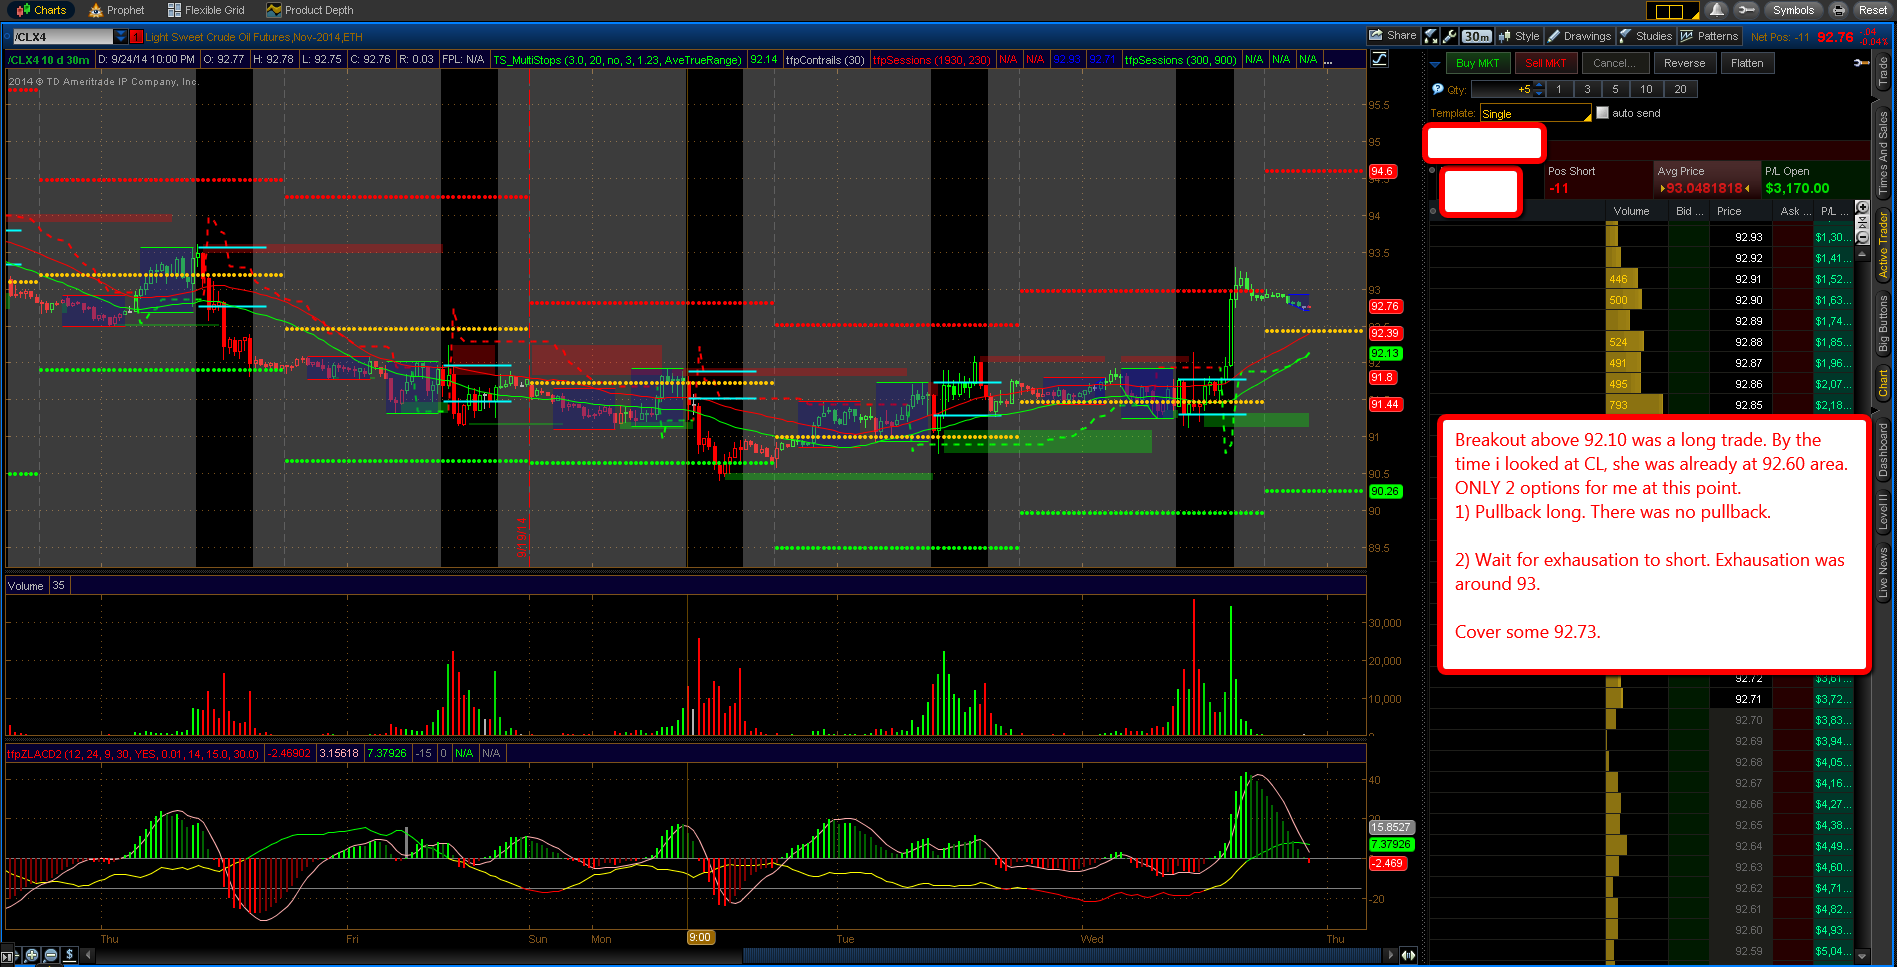The image size is (1897, 967).
Task: Open the Charts tab
Action: click(41, 10)
